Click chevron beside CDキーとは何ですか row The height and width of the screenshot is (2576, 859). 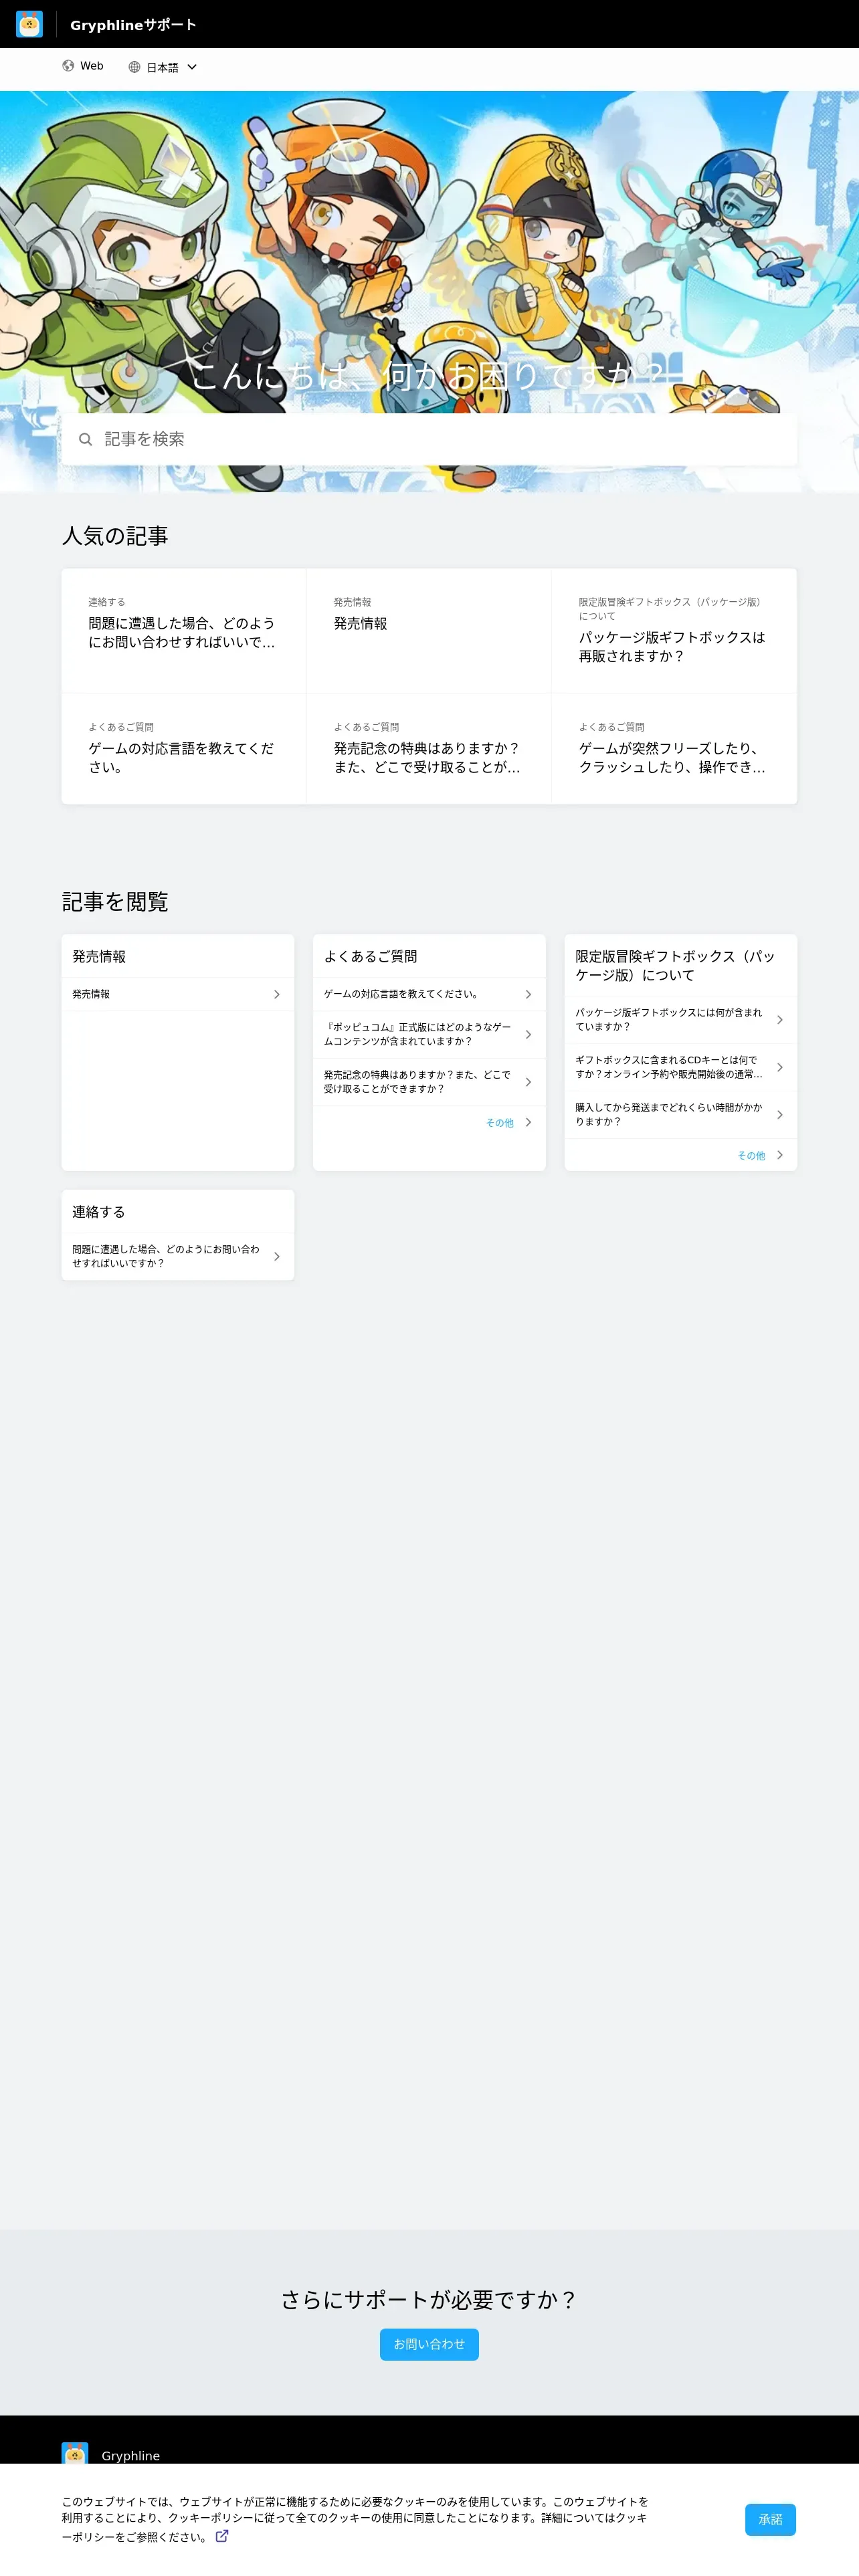780,1067
